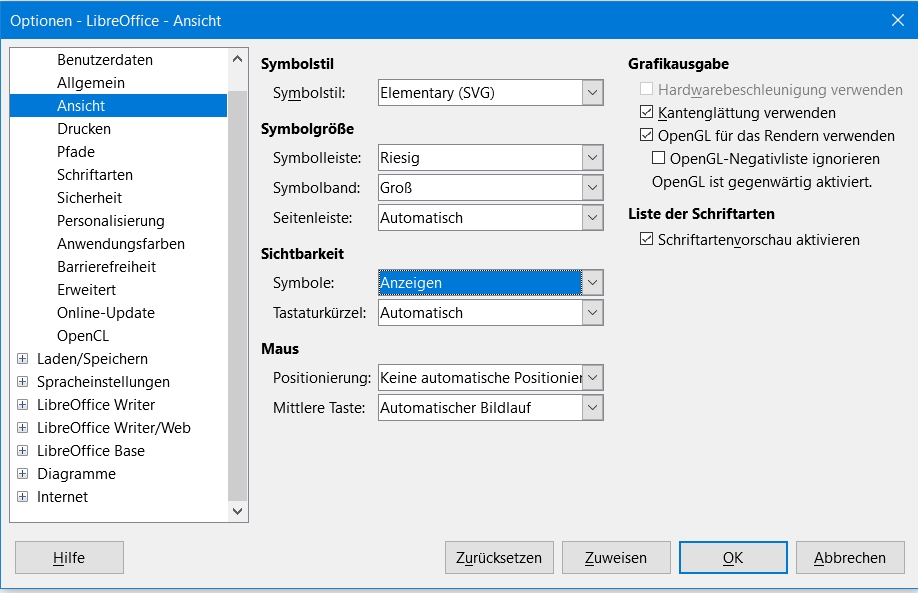Click the Zurücksetzen button

(499, 557)
